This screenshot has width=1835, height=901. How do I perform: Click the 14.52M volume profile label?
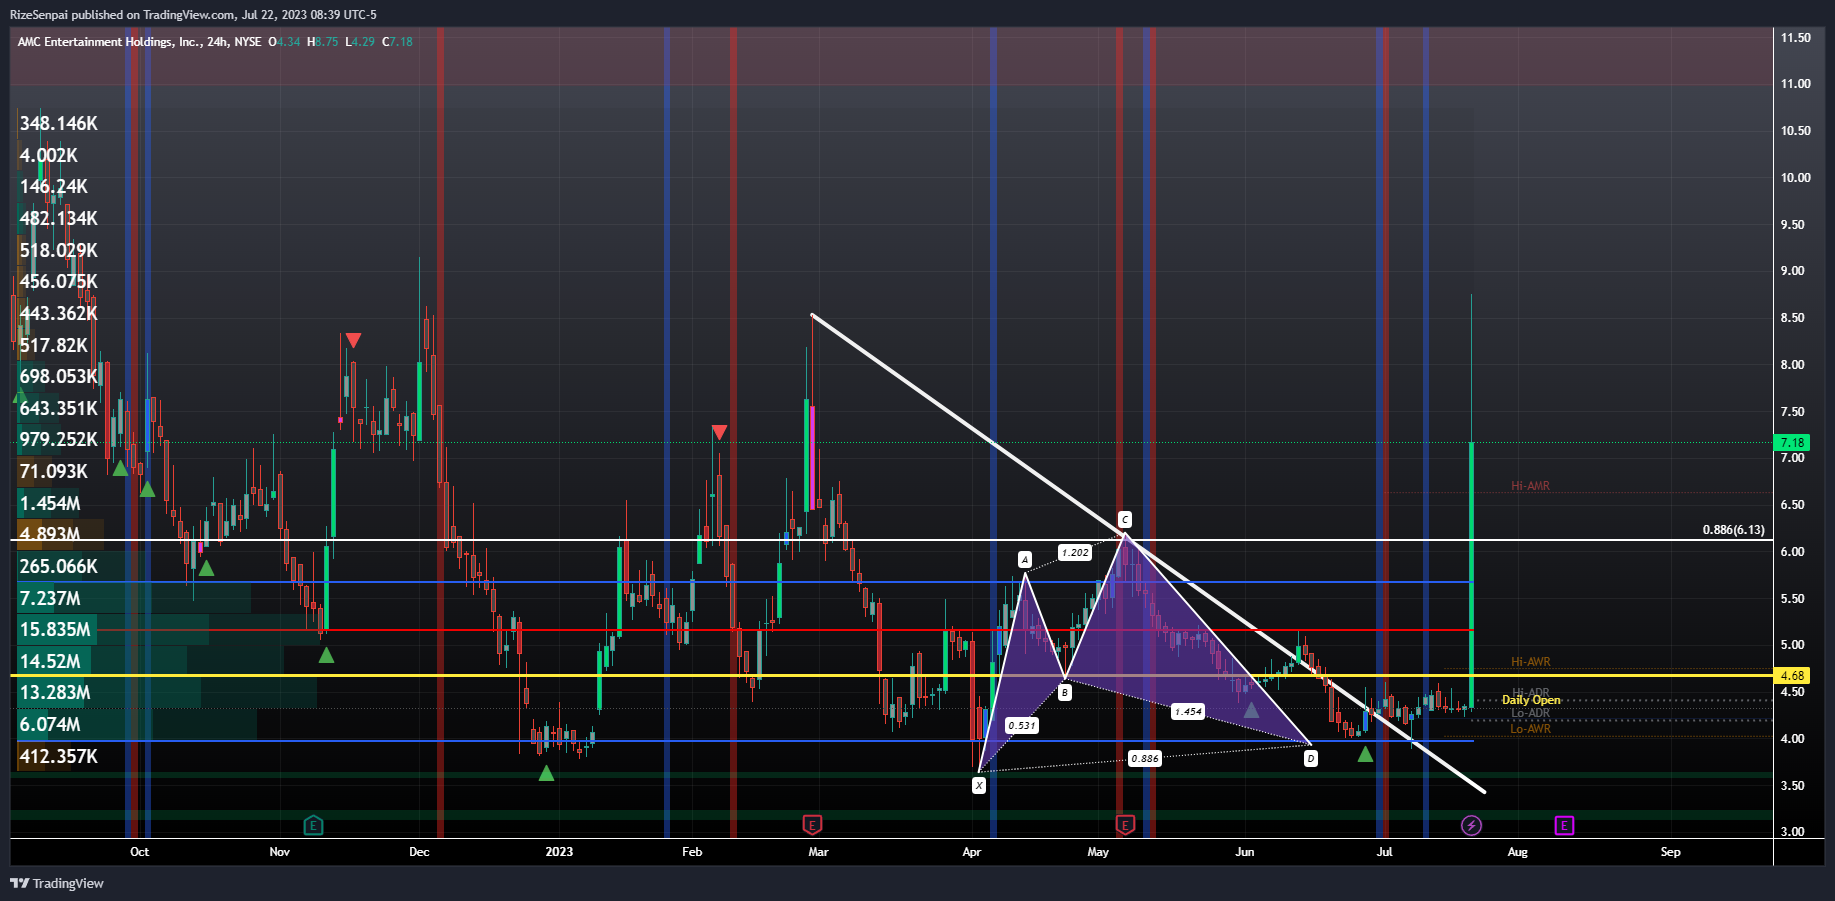[x=50, y=662]
